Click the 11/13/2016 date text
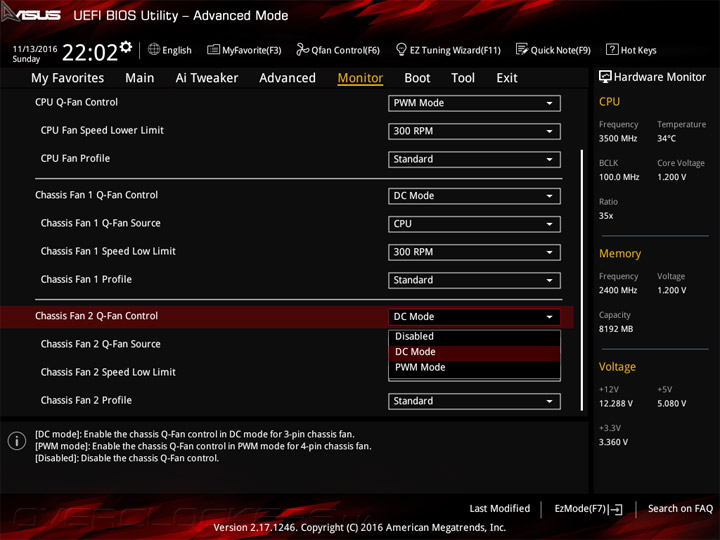This screenshot has height=540, width=720. (35, 49)
